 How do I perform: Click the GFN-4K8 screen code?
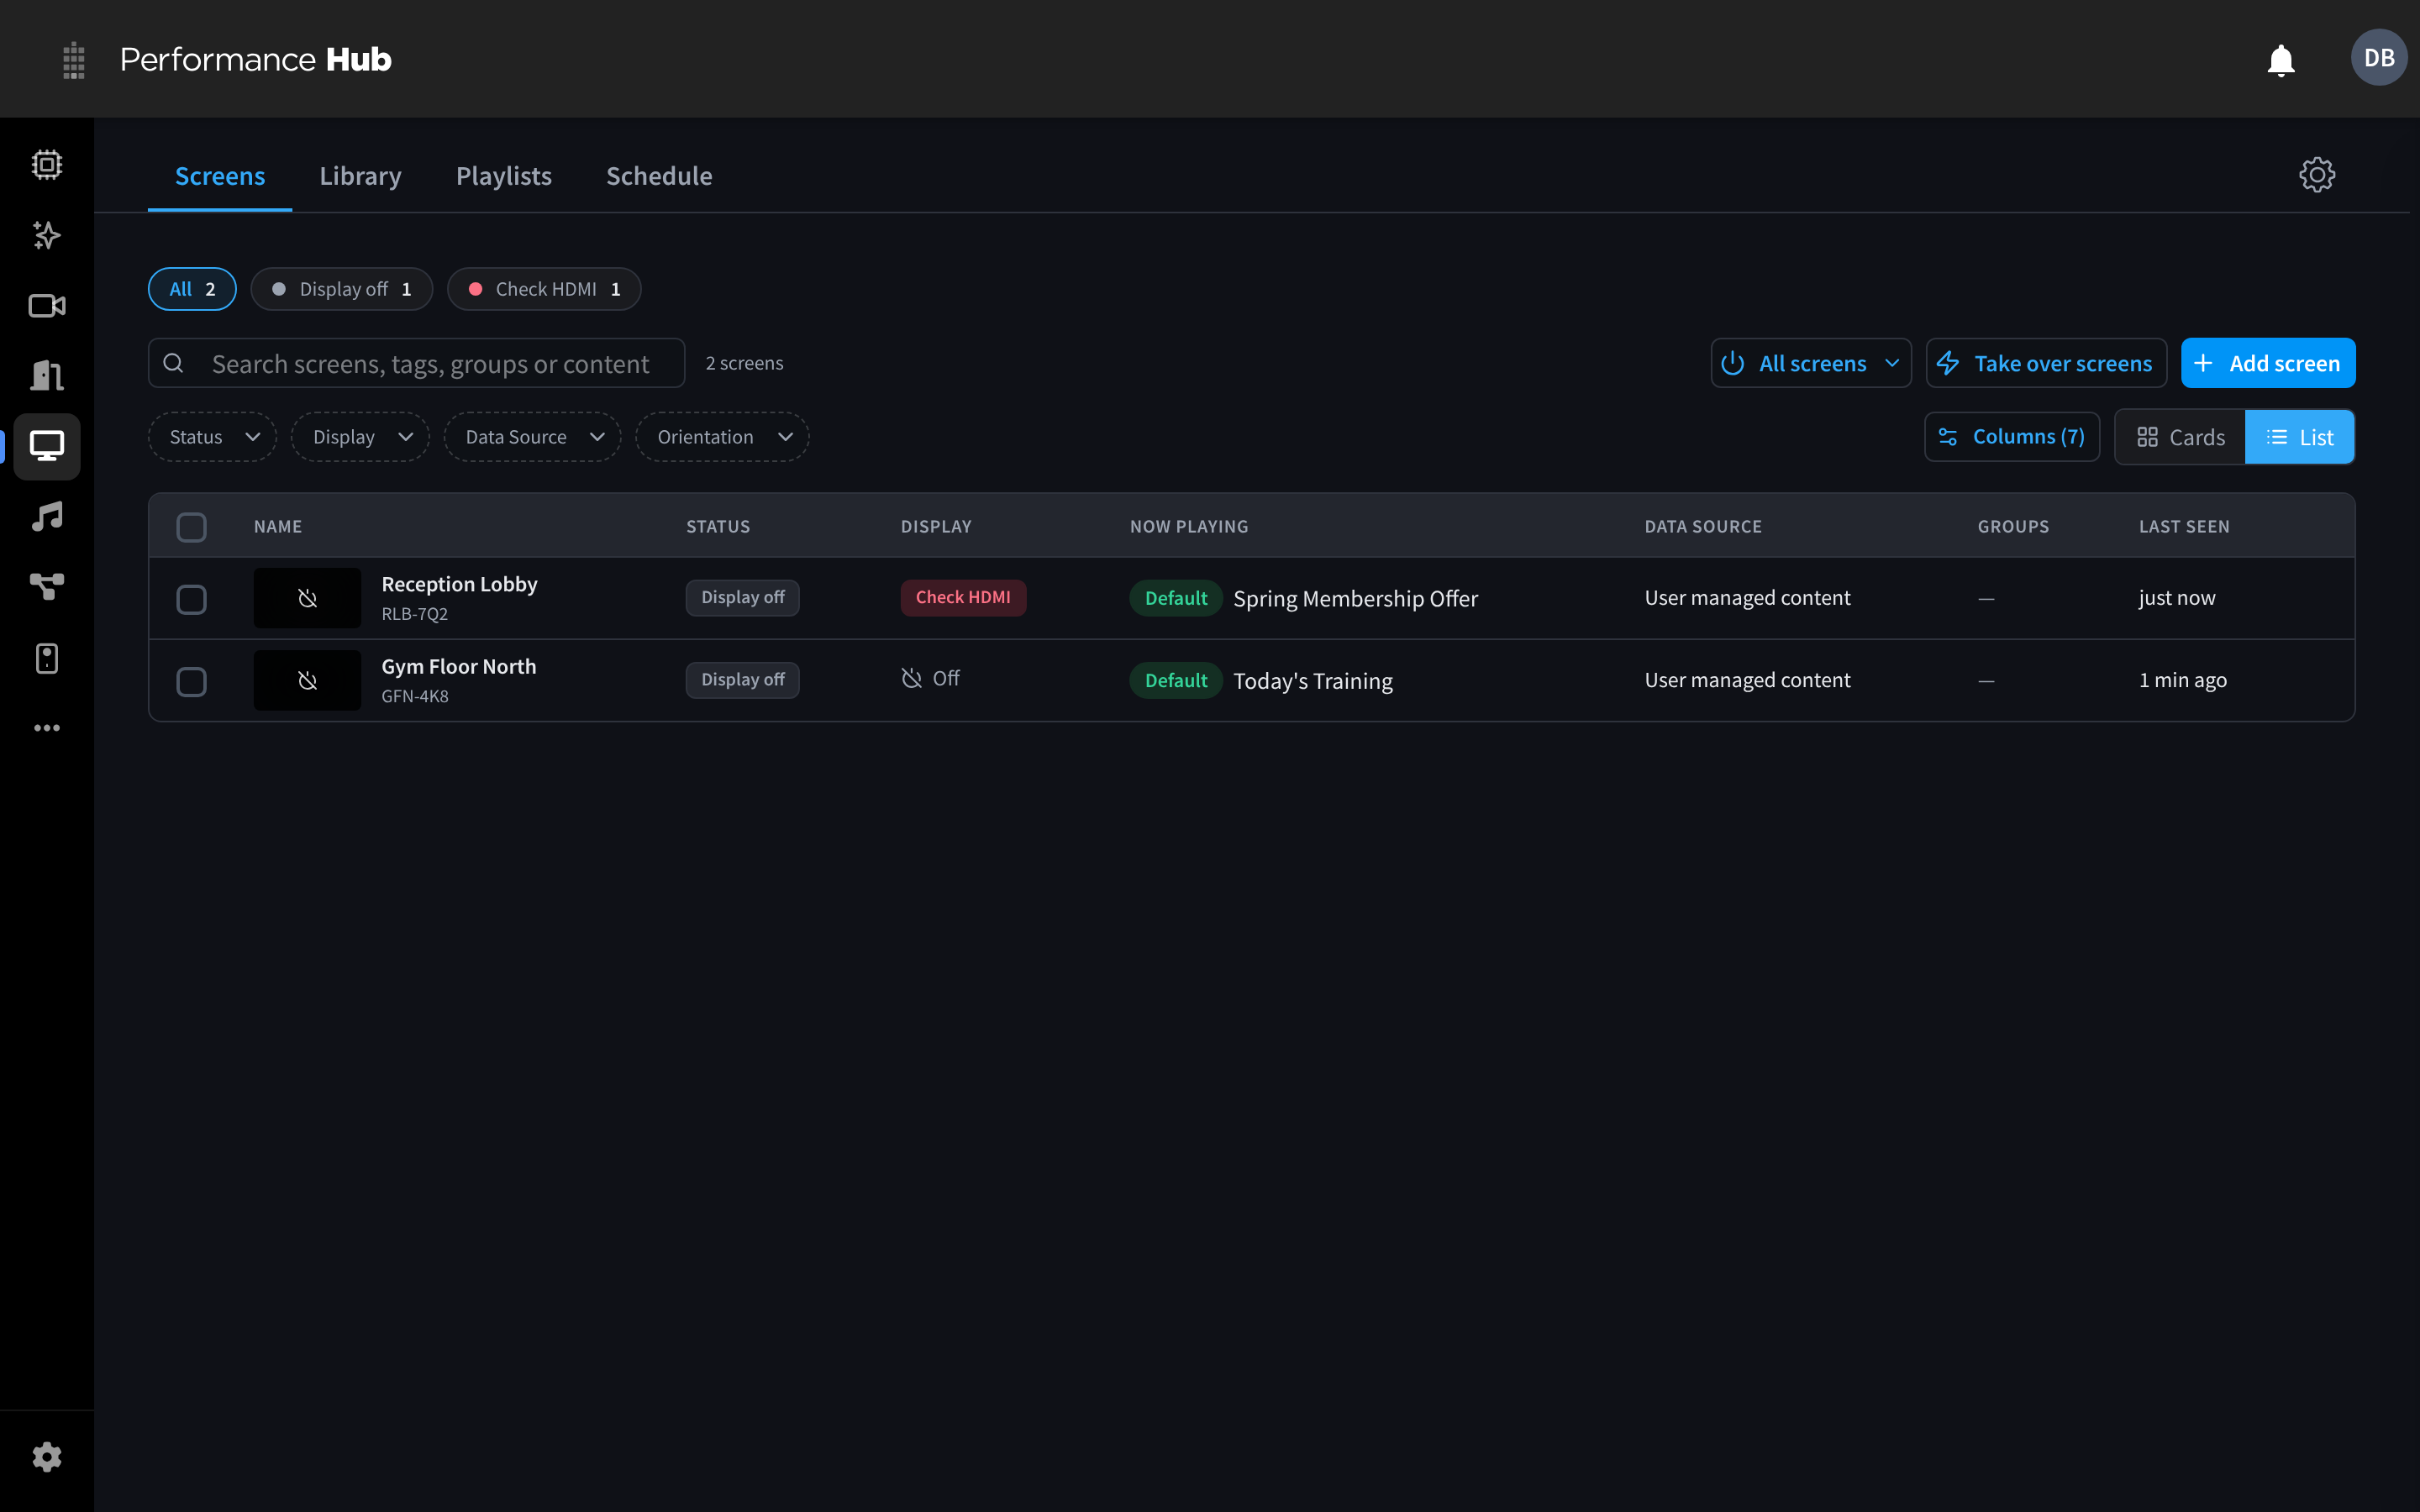[414, 696]
